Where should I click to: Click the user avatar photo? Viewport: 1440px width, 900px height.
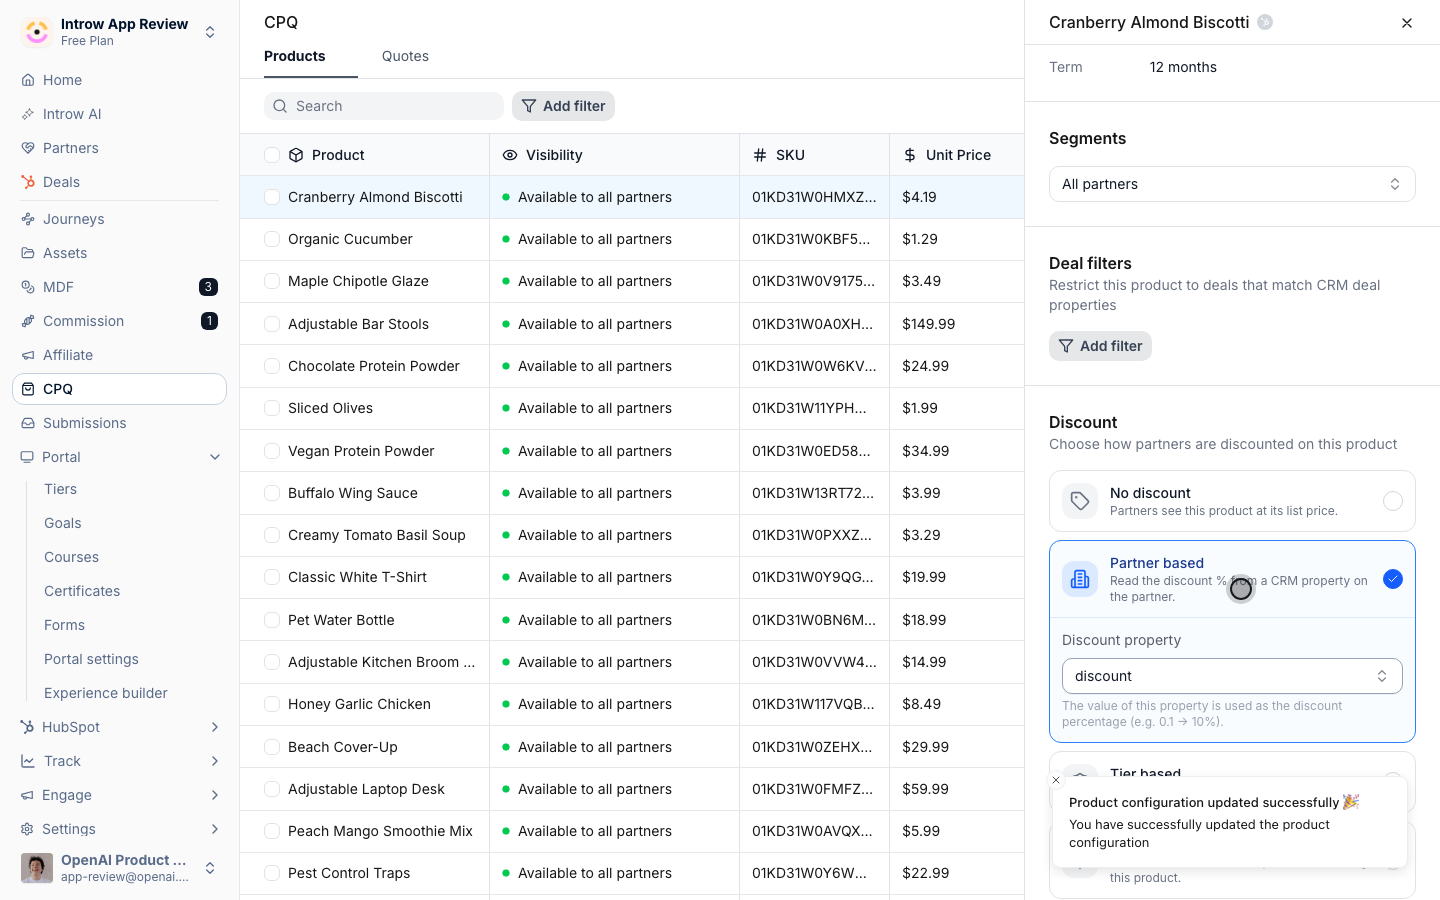pyautogui.click(x=37, y=868)
